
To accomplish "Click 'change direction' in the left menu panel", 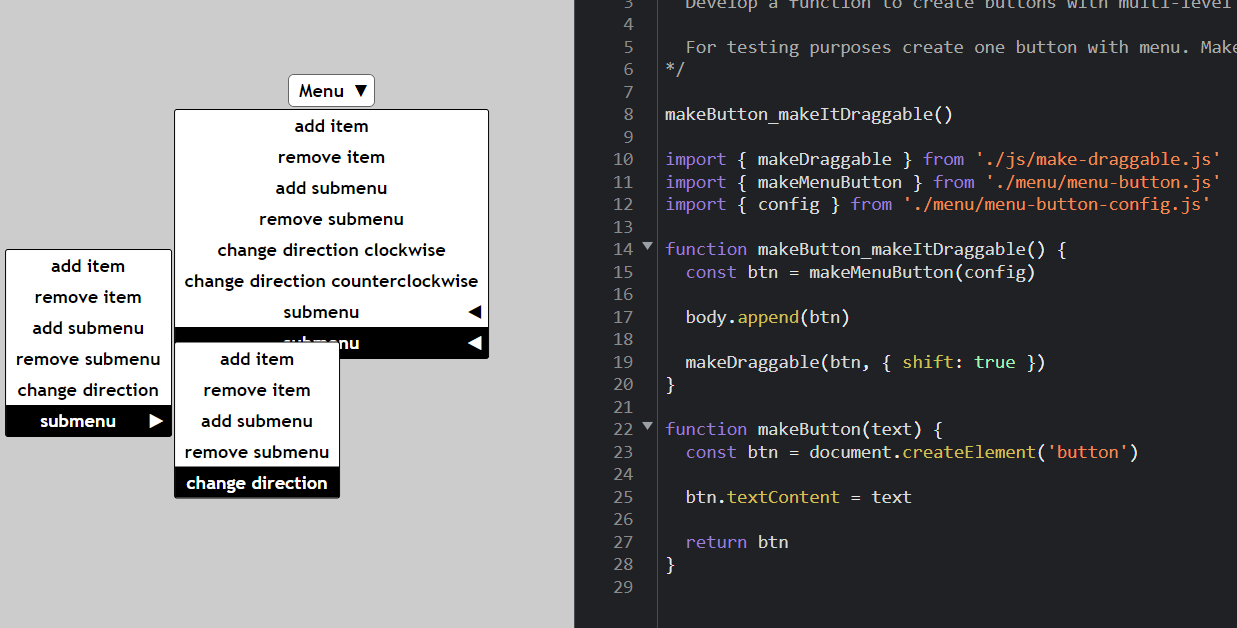I will [x=88, y=390].
